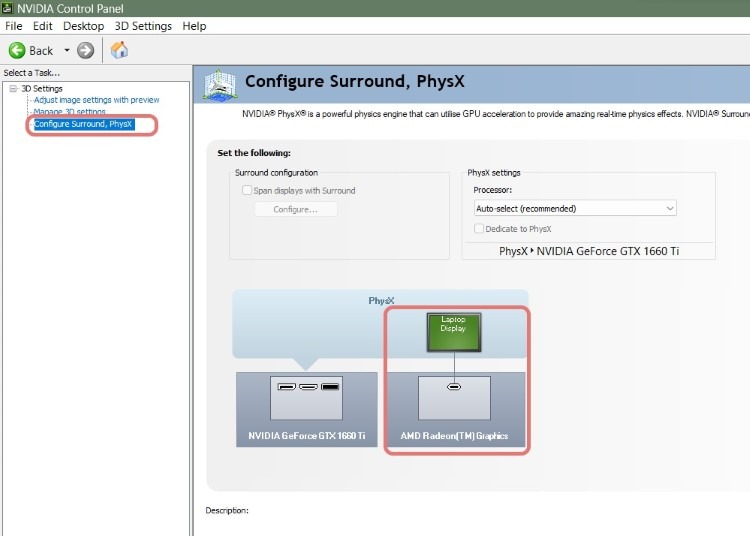
Task: Click the NVIDIA Control Panel title bar icon
Action: 7,8
